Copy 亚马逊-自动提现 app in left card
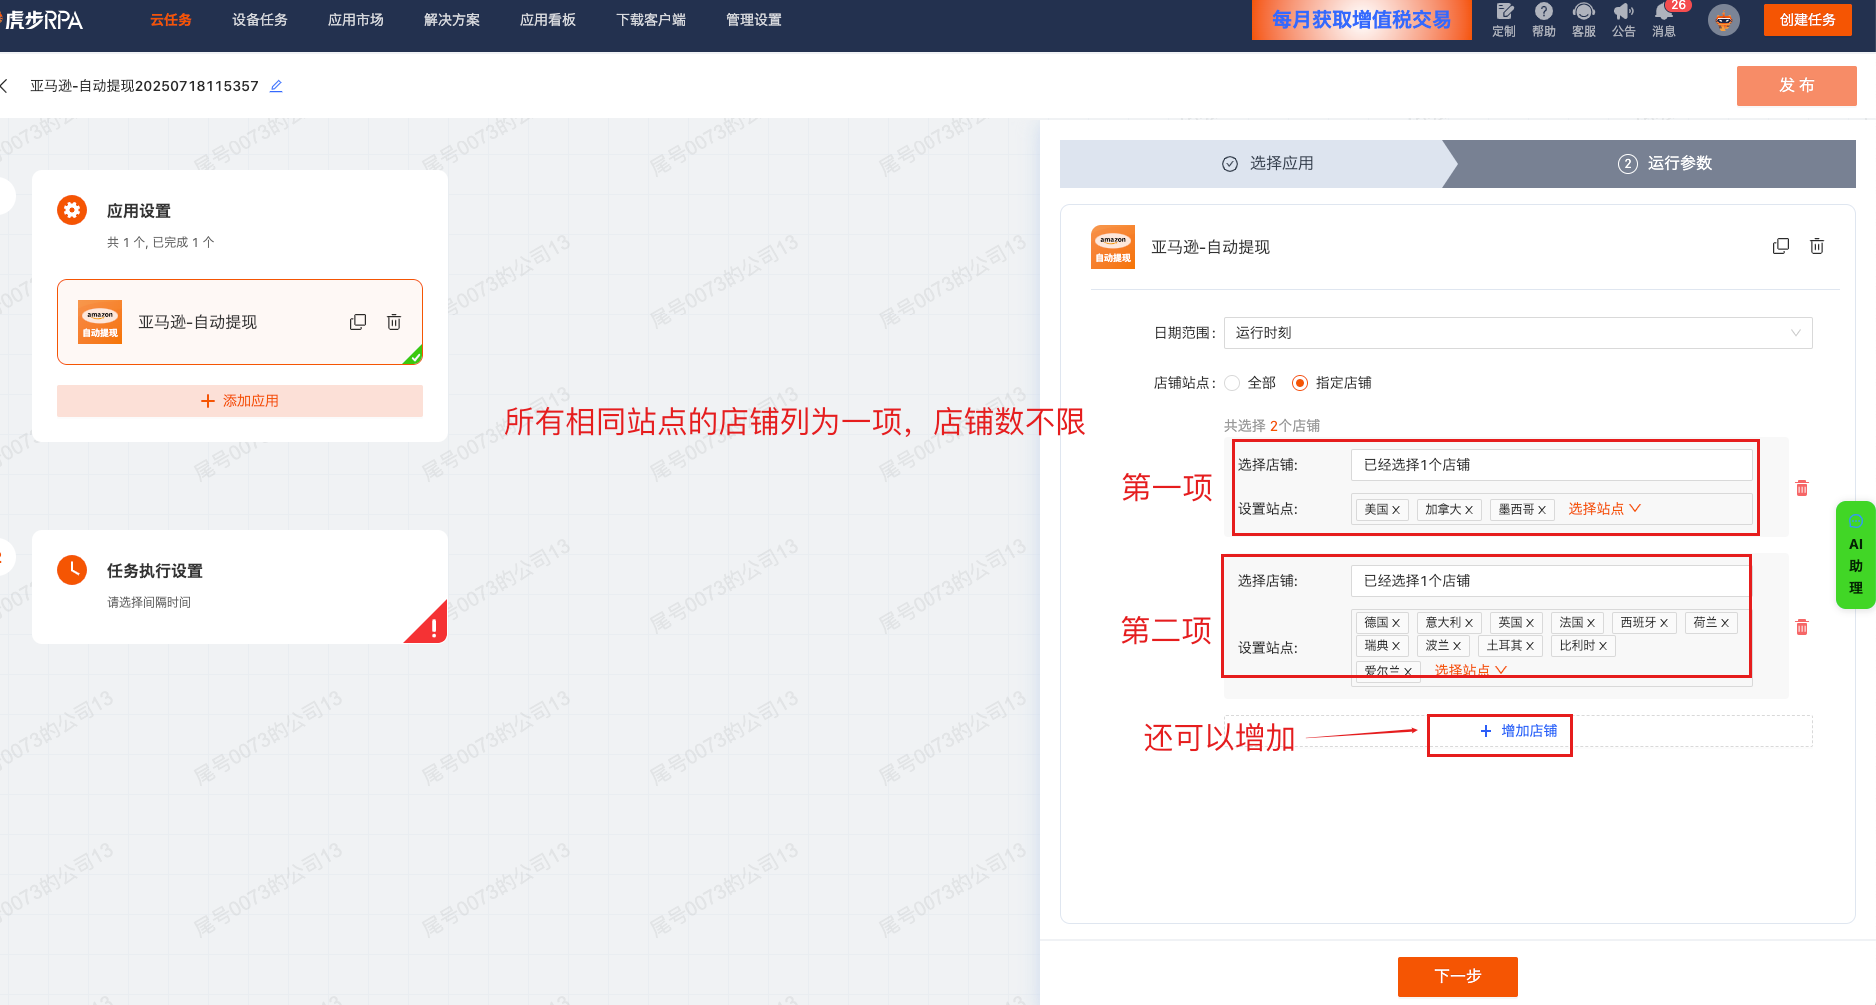This screenshot has height=1005, width=1876. (x=358, y=322)
